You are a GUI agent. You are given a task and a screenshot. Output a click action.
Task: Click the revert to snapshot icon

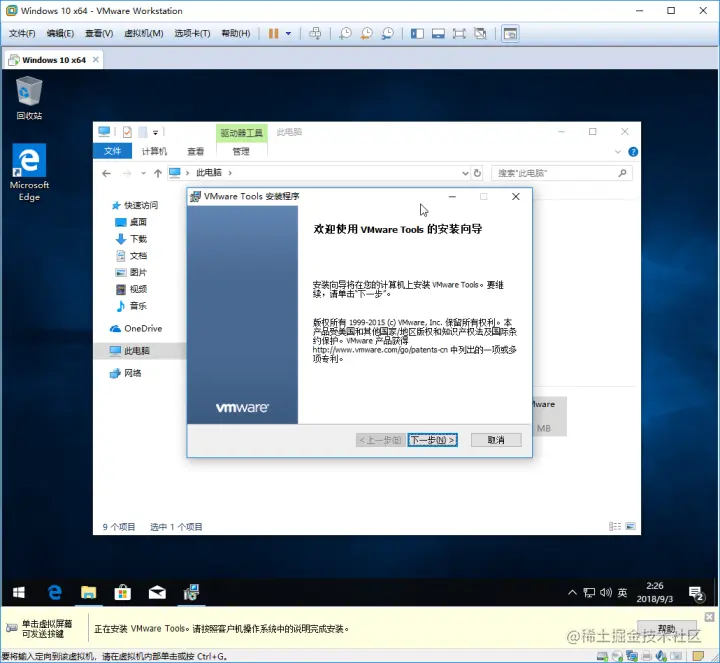366,34
